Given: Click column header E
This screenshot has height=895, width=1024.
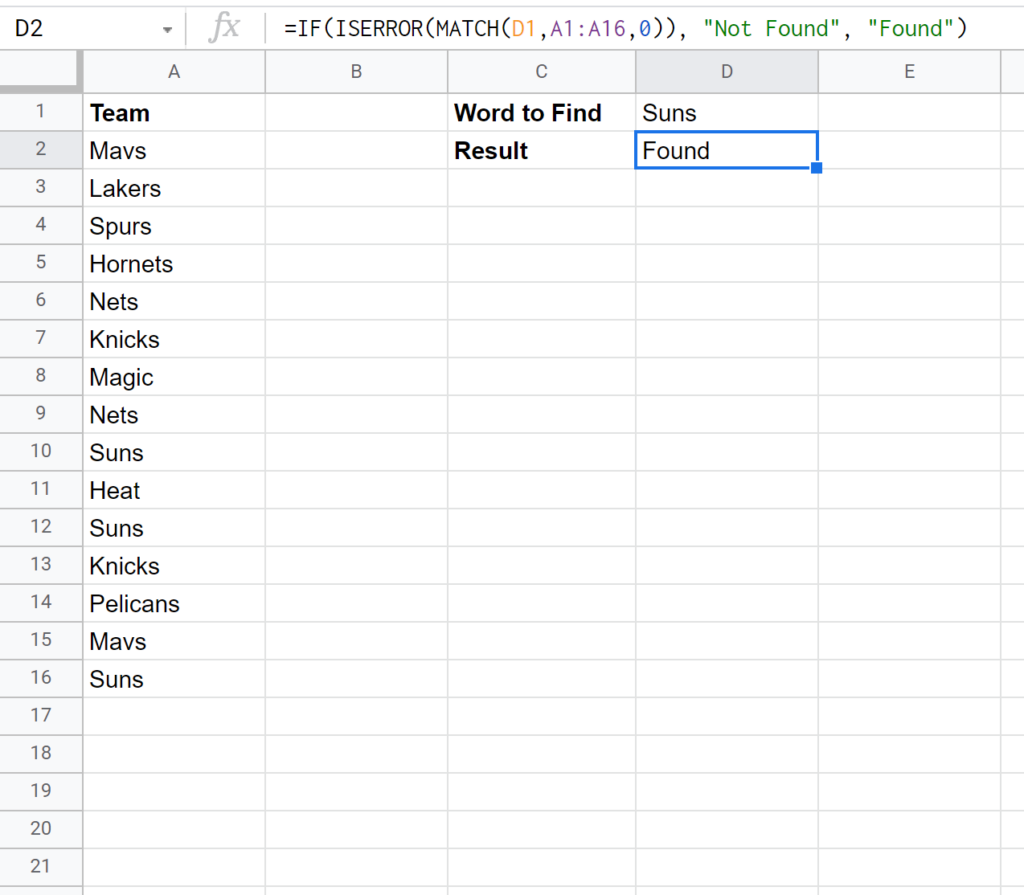Looking at the screenshot, I should (x=908, y=71).
